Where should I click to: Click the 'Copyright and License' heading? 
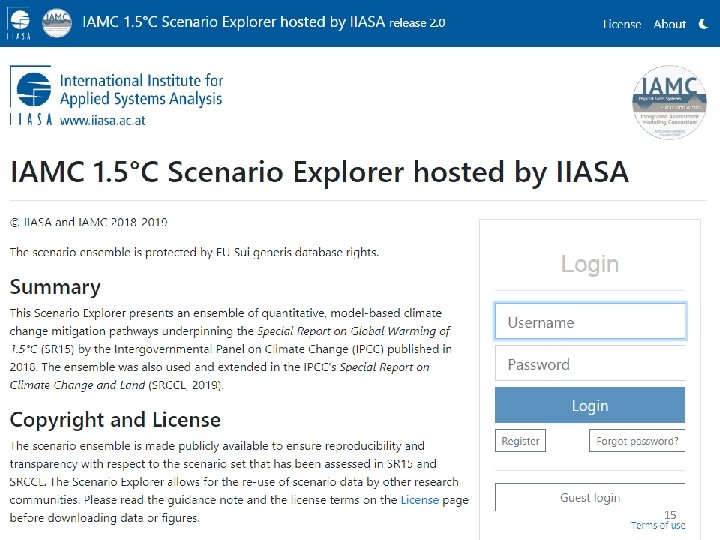point(115,420)
